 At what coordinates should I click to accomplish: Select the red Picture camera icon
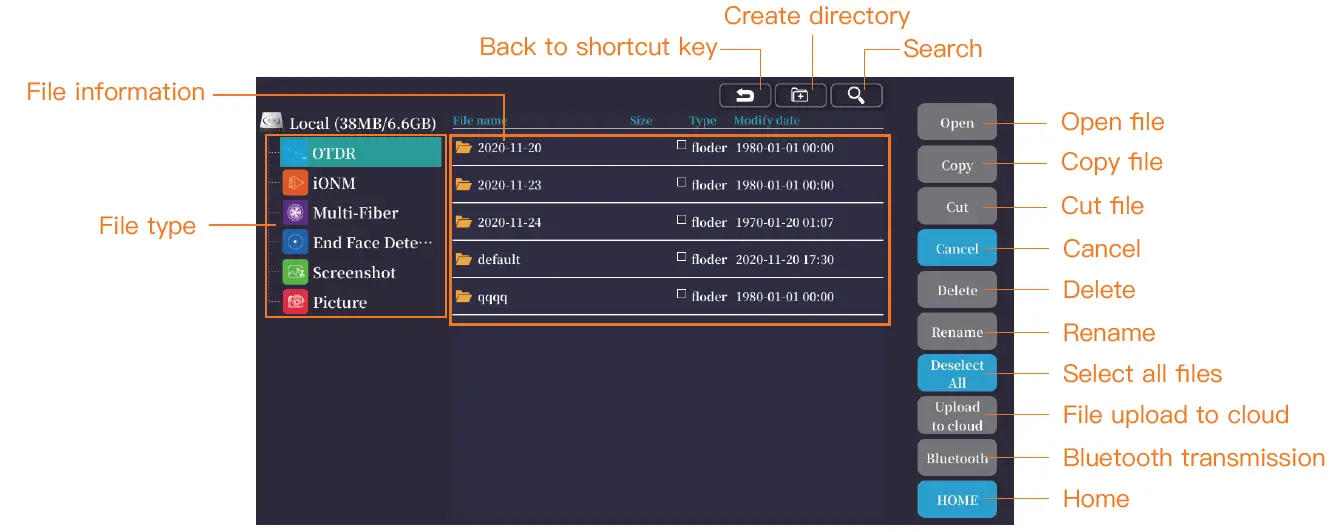[x=295, y=302]
